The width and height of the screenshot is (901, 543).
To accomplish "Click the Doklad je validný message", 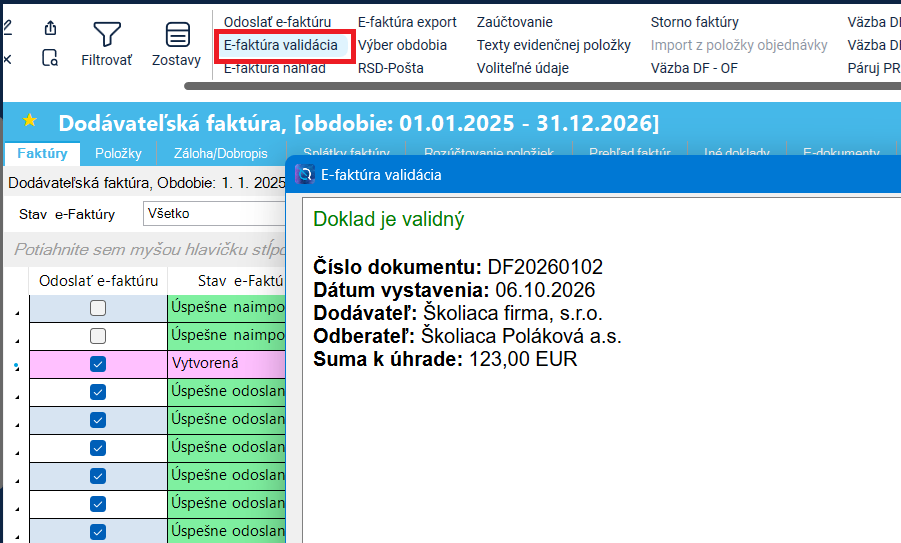I will pos(388,219).
